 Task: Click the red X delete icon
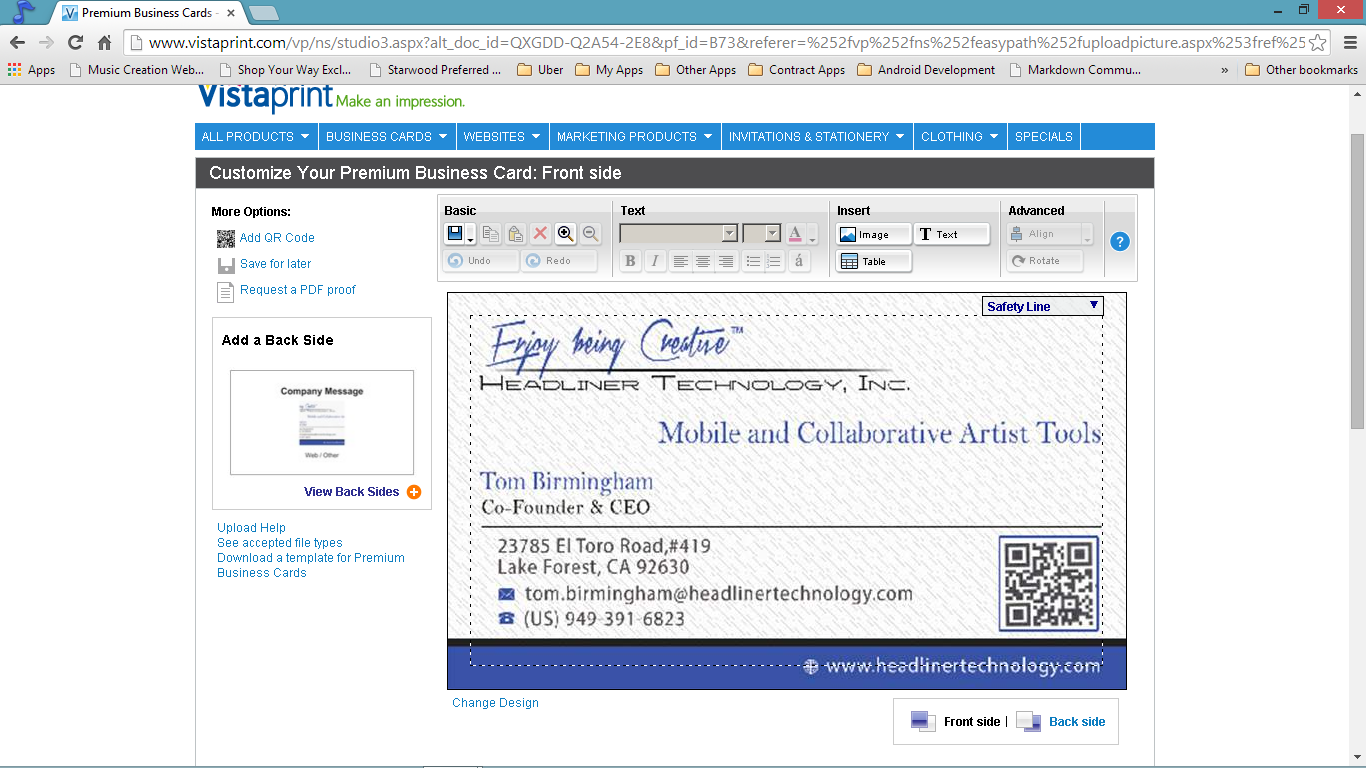pos(540,234)
